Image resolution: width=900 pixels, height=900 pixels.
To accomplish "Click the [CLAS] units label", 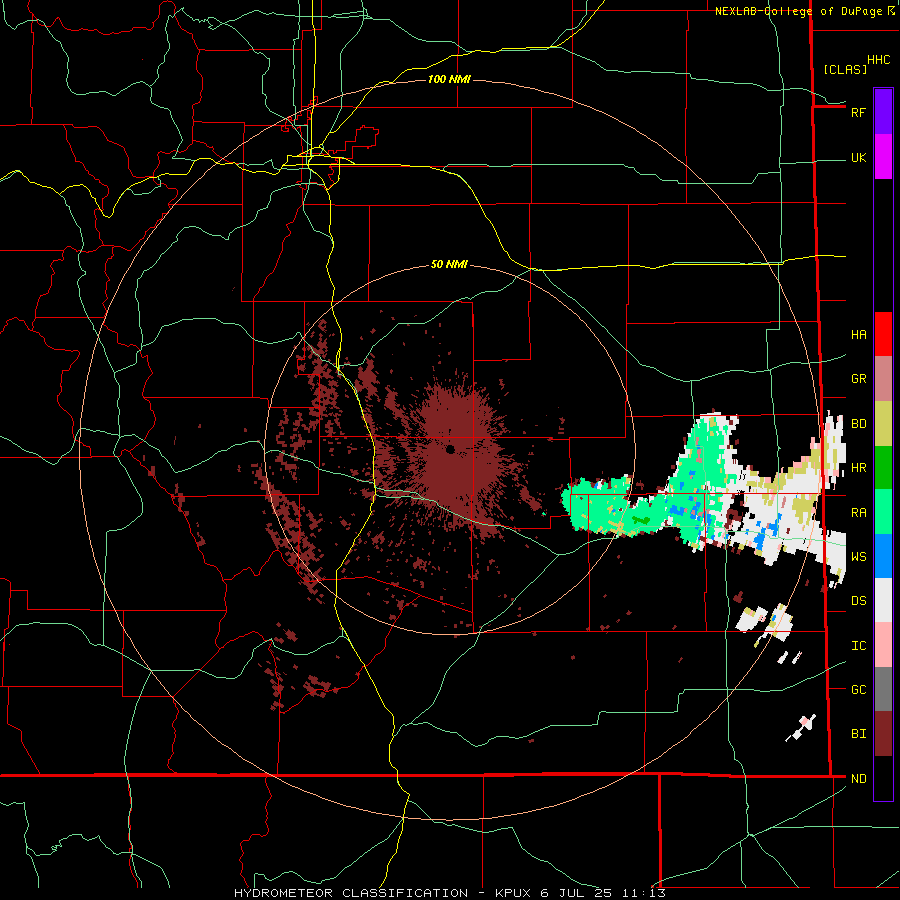I will (845, 69).
